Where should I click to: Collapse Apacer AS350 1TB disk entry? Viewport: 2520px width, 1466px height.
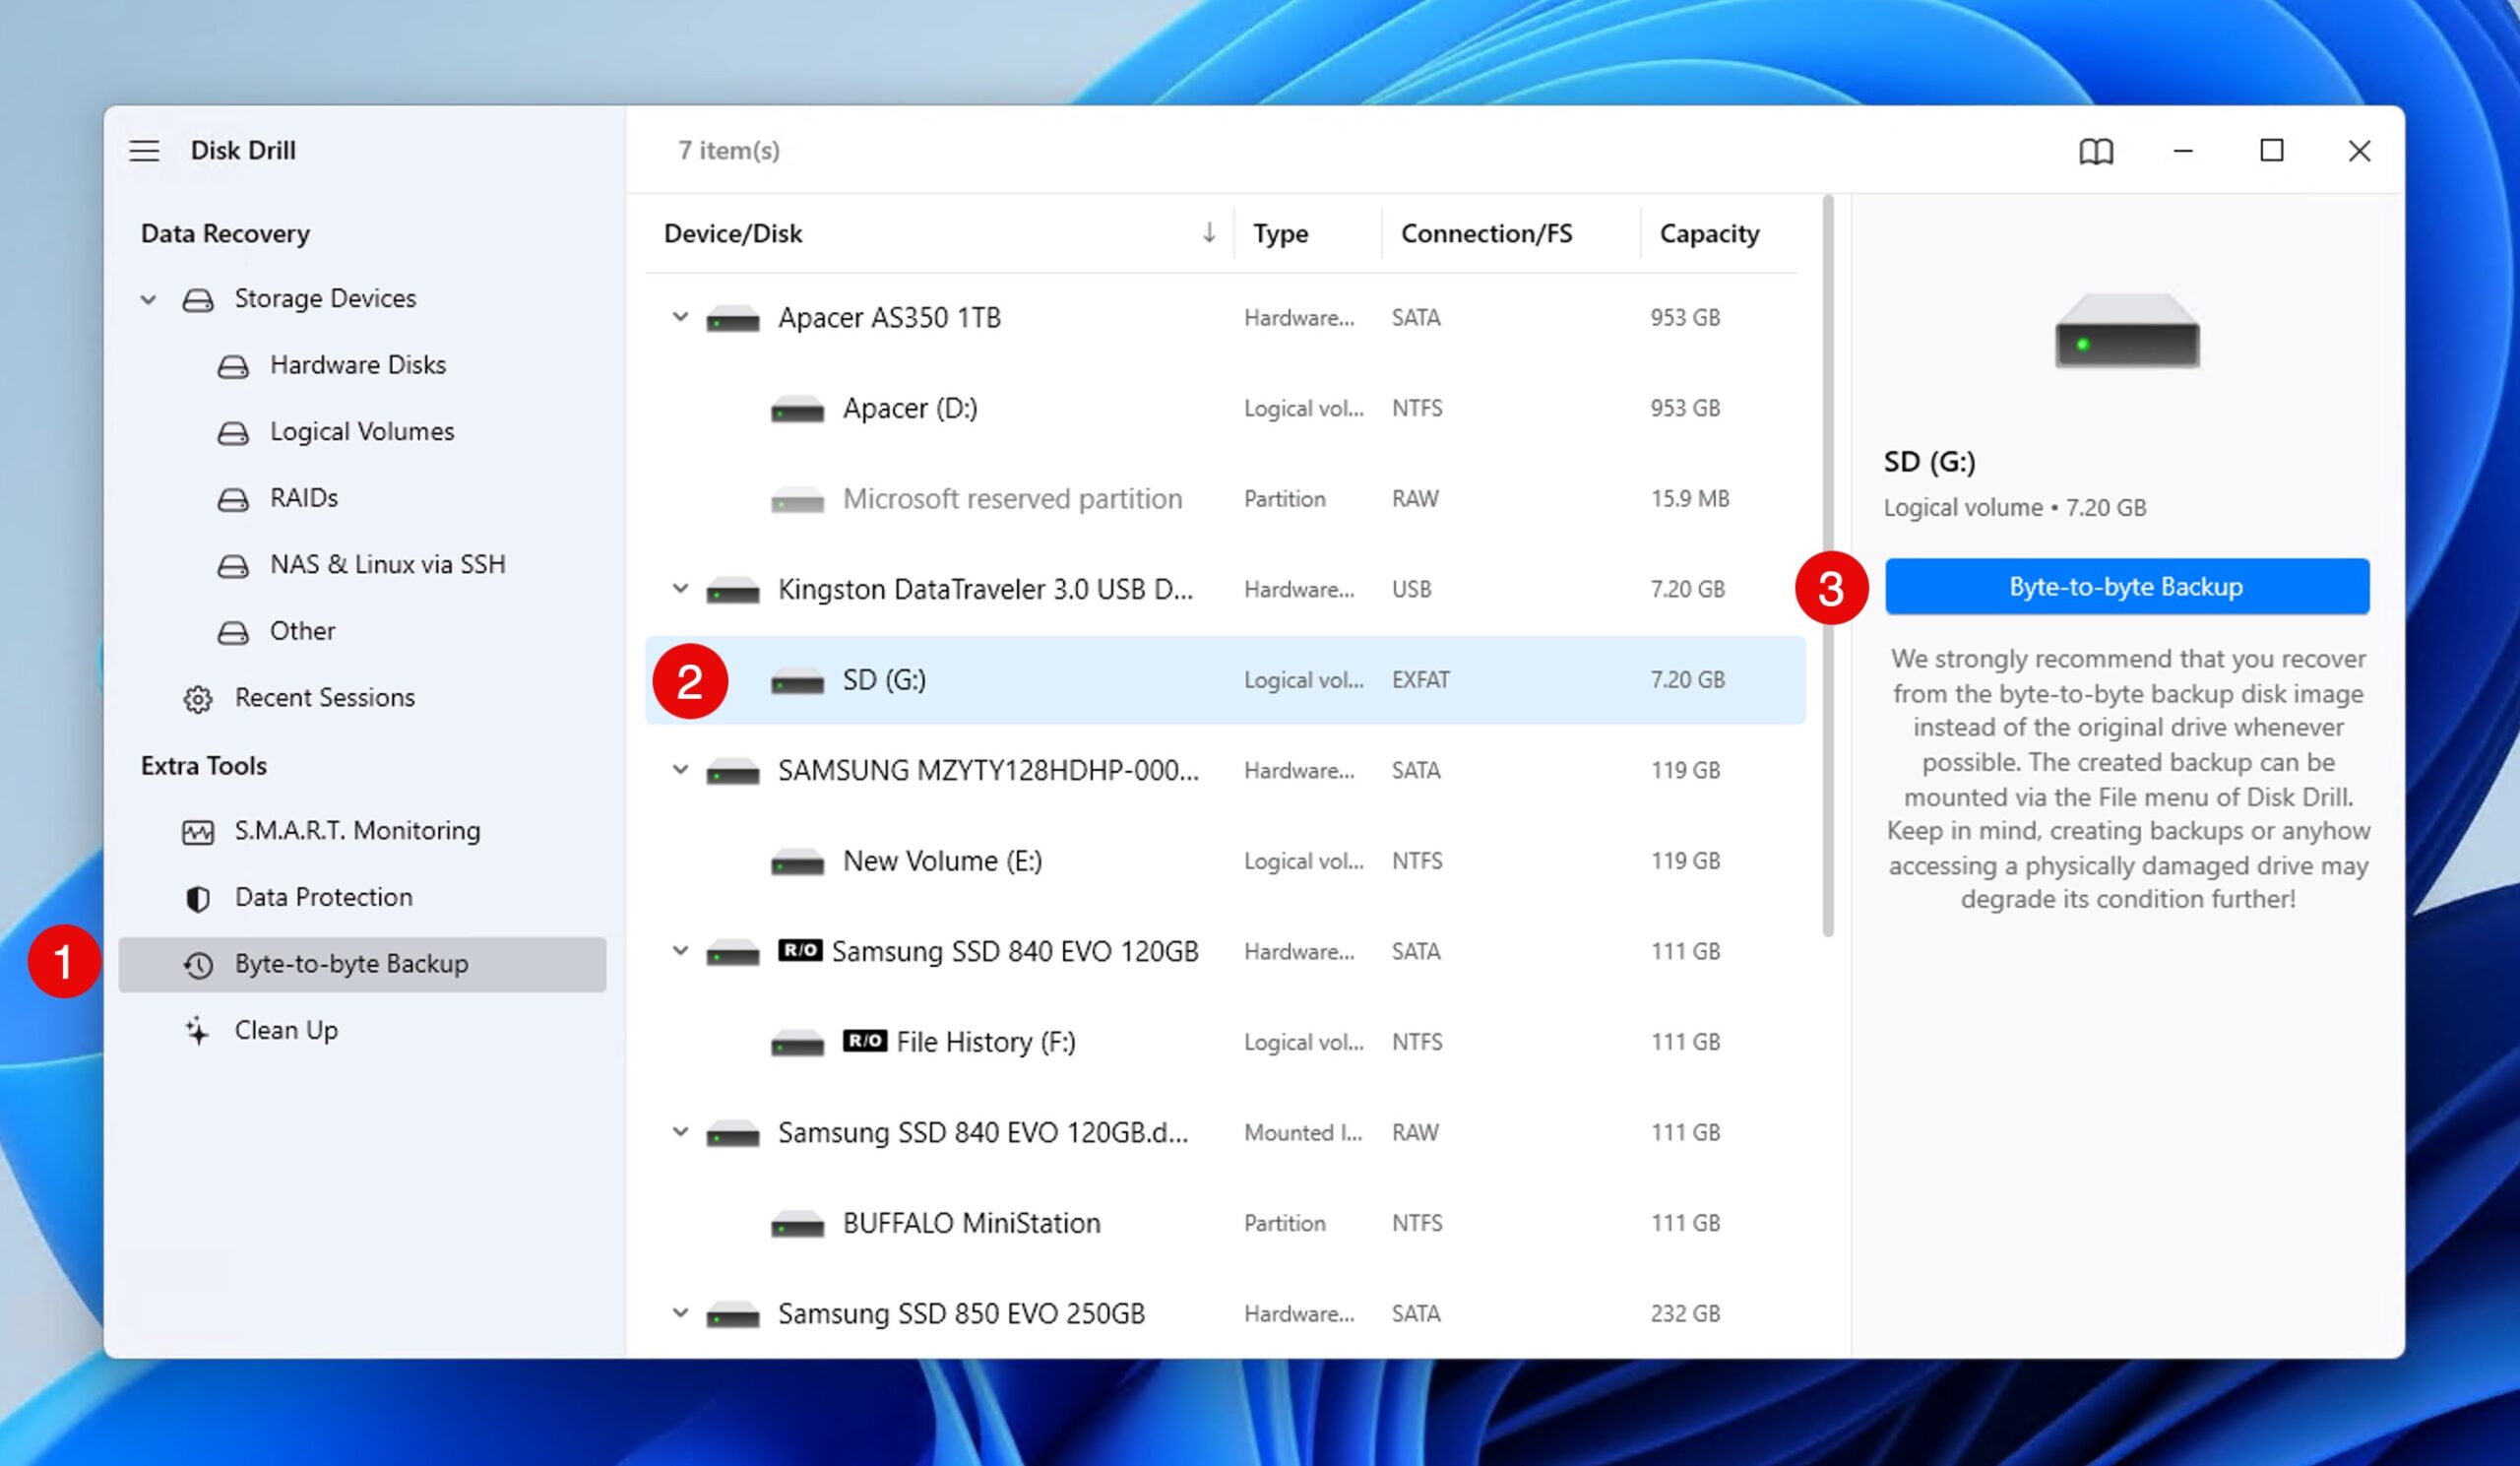point(678,316)
